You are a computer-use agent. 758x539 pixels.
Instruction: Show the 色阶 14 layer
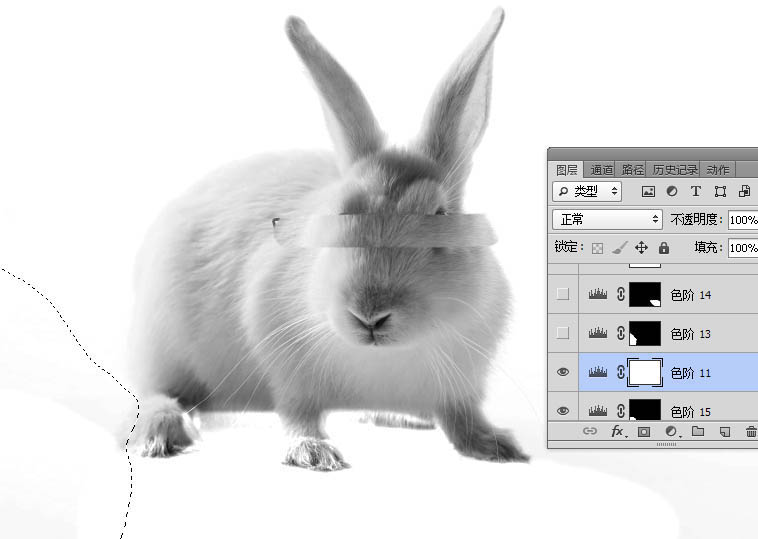563,294
